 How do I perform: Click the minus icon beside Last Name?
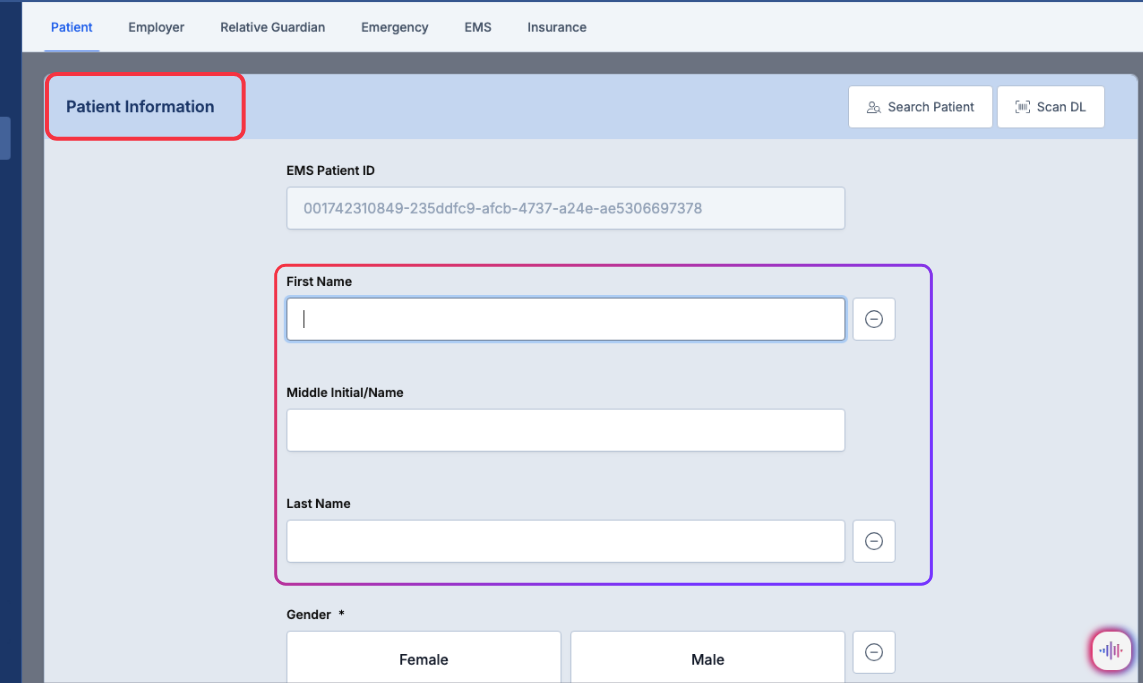(873, 541)
